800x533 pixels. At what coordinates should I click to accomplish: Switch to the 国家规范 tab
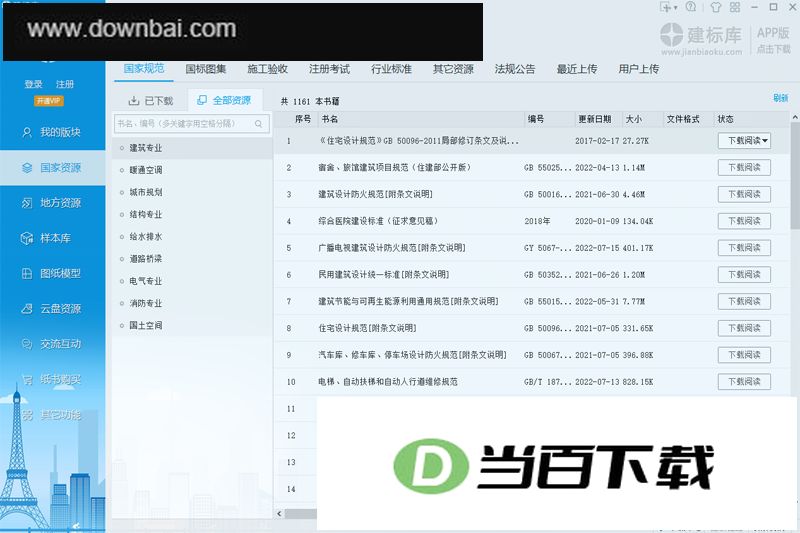click(144, 68)
